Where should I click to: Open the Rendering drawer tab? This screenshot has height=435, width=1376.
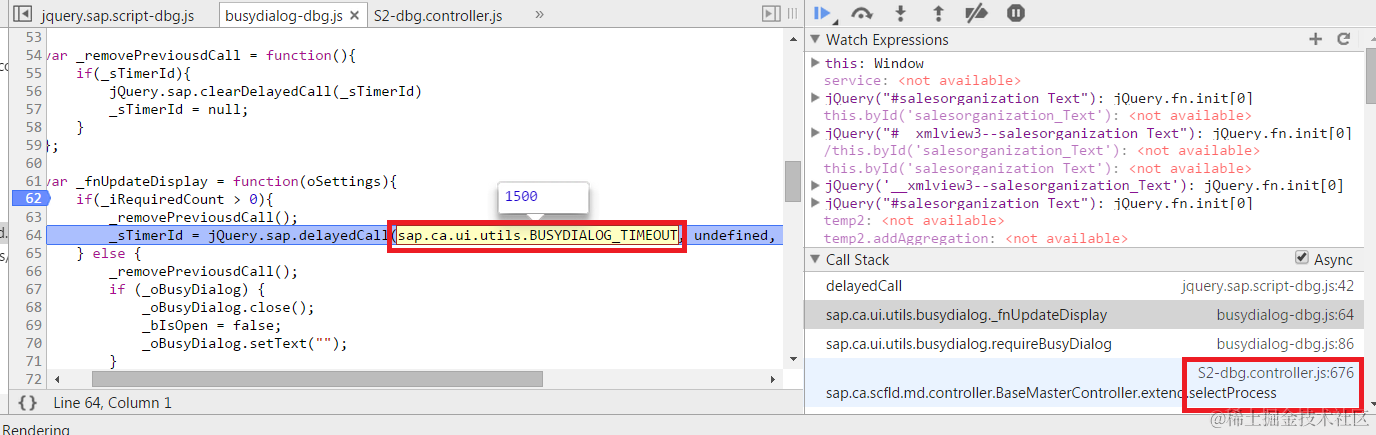coord(36,429)
